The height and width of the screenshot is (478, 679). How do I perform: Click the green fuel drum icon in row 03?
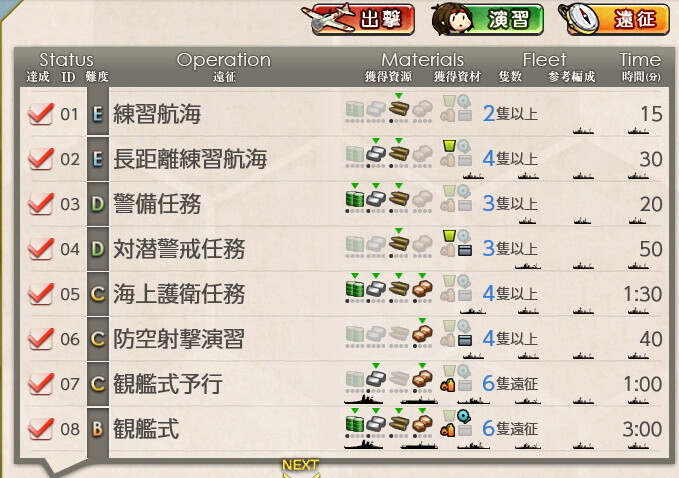355,199
